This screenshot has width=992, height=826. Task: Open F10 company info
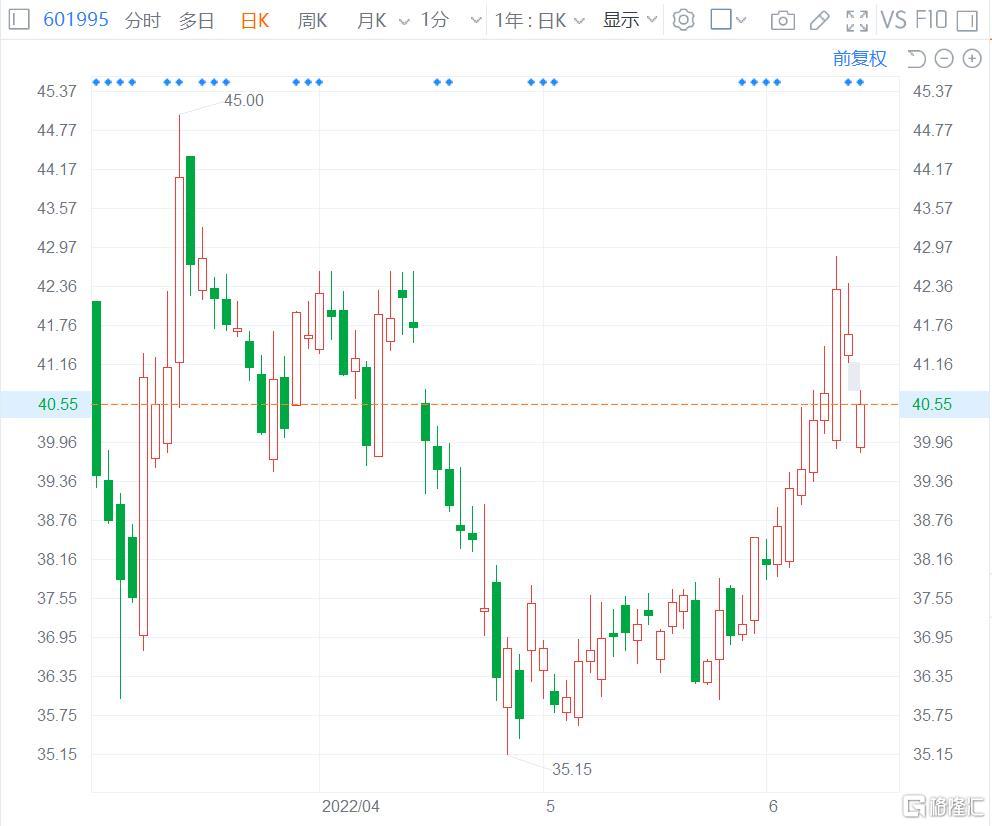coord(931,20)
